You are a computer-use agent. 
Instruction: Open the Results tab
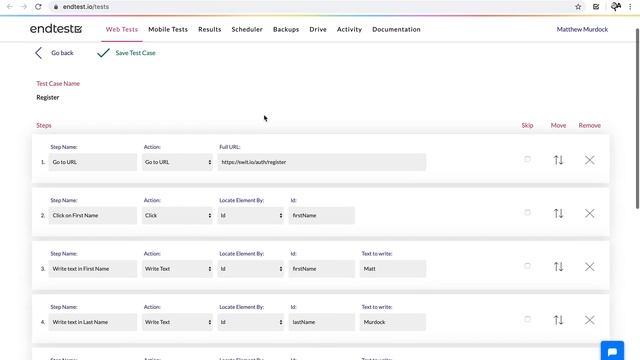(209, 29)
